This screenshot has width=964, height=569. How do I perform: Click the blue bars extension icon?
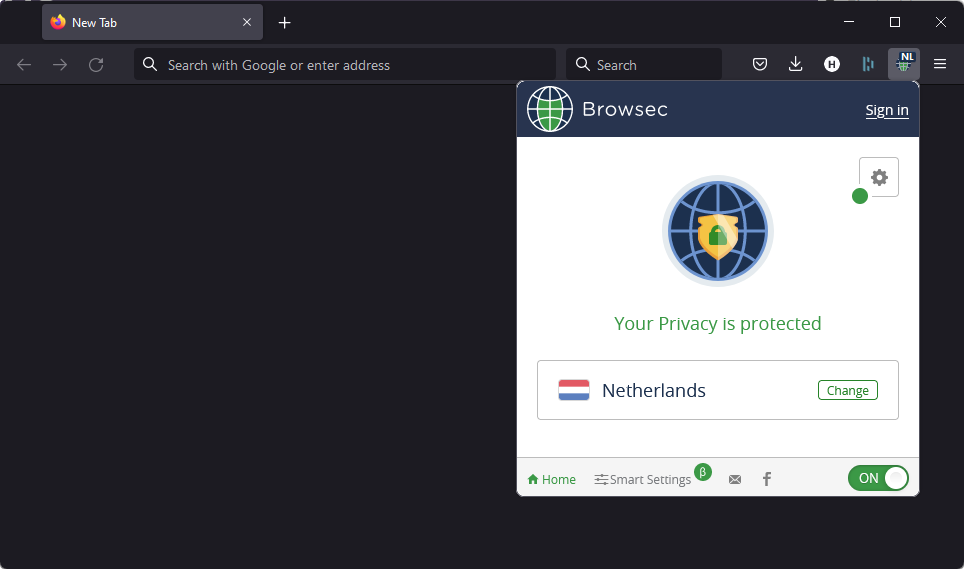867,64
